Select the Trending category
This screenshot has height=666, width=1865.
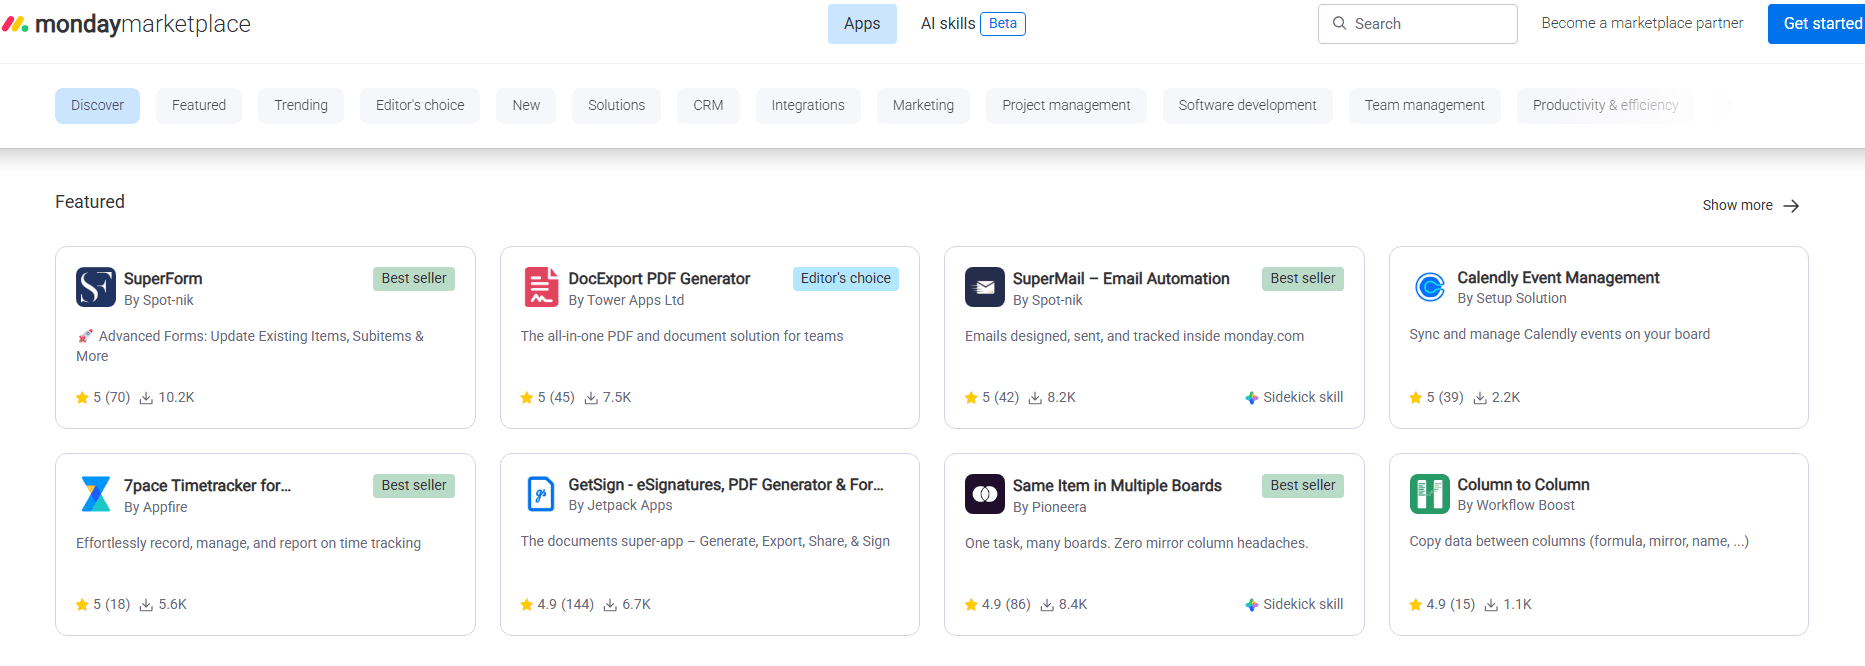[301, 106]
